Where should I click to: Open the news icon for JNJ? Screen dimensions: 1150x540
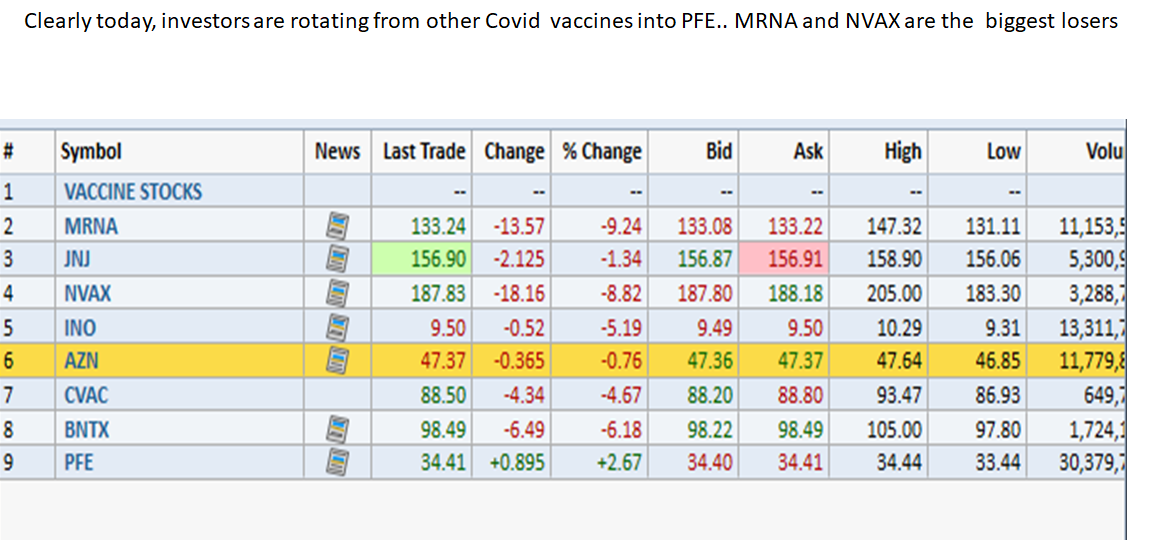click(x=337, y=260)
